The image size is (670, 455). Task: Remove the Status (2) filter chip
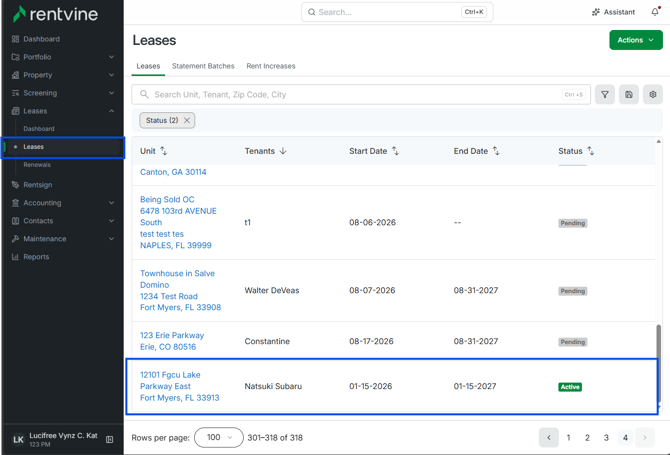[x=187, y=120]
